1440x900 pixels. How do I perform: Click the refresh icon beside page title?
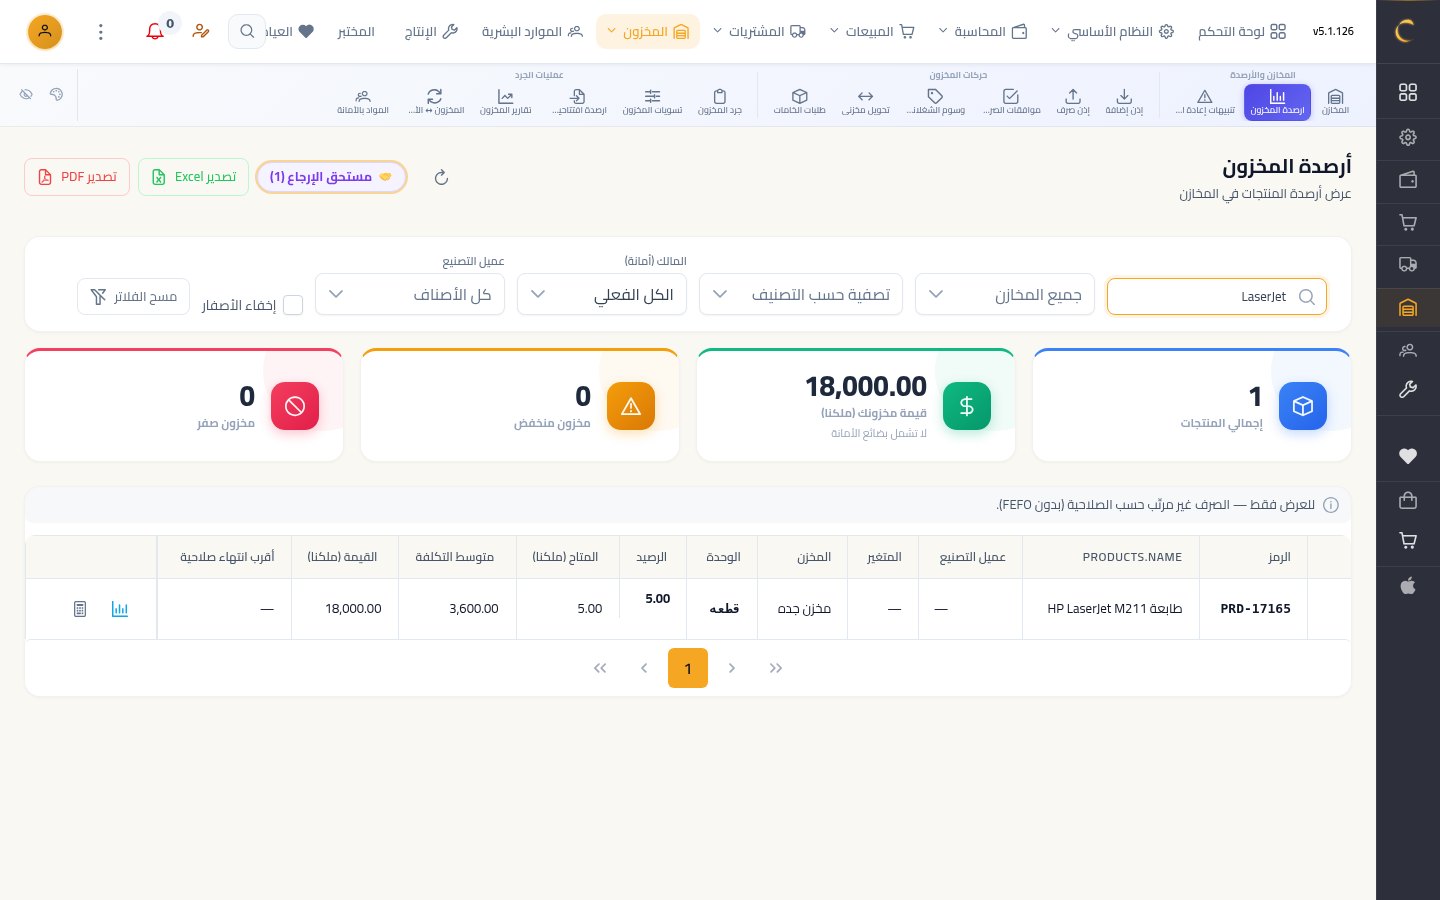[x=441, y=177]
